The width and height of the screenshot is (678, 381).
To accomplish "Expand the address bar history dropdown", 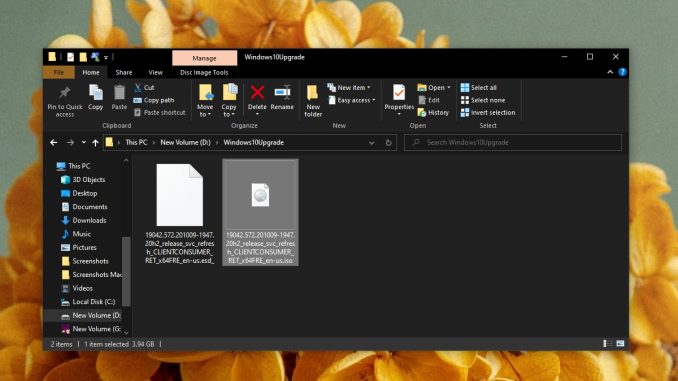I will tap(371, 143).
